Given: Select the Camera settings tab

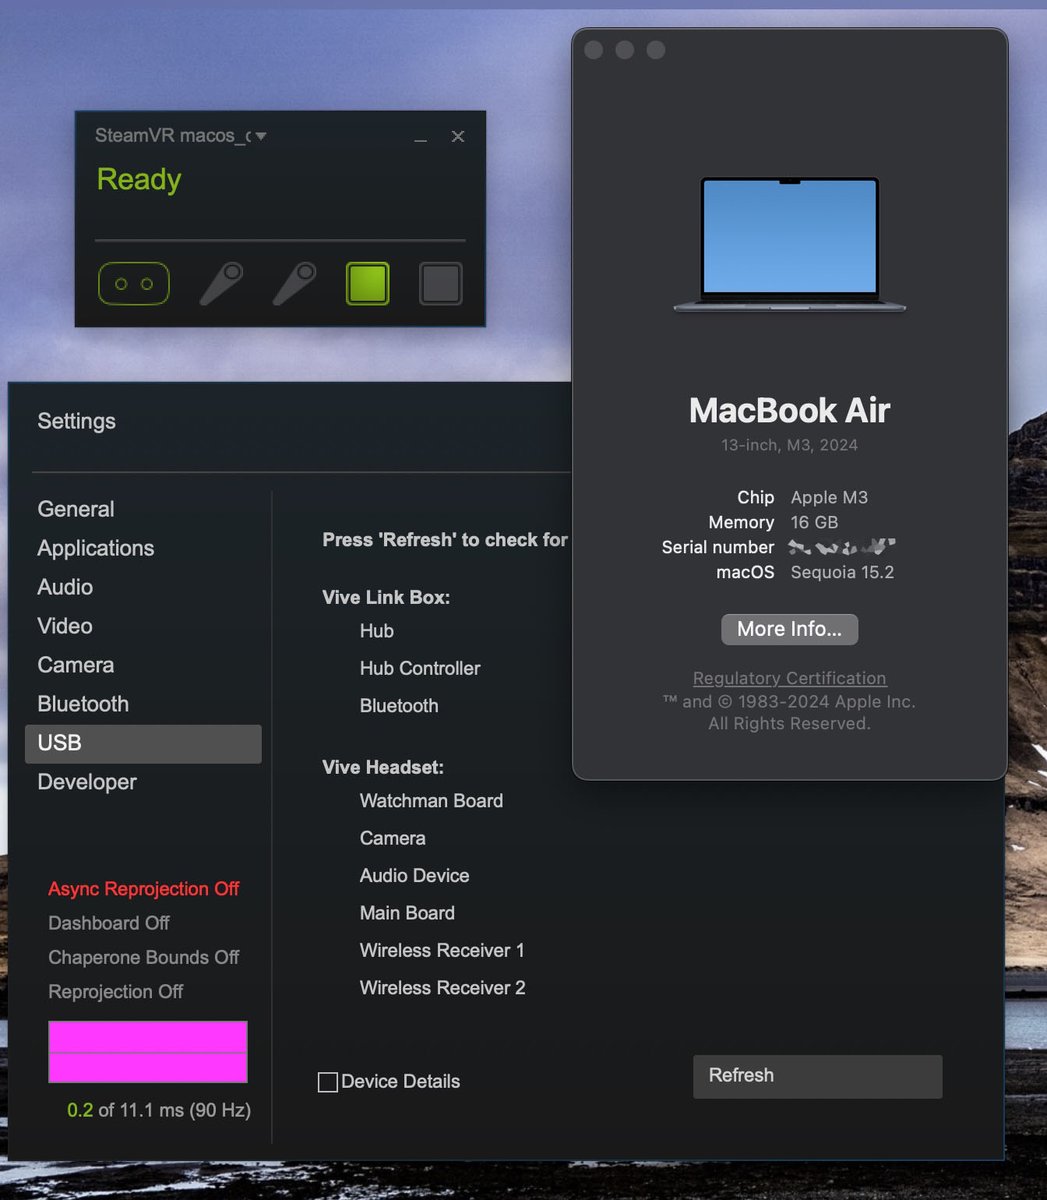Looking at the screenshot, I should click(76, 665).
